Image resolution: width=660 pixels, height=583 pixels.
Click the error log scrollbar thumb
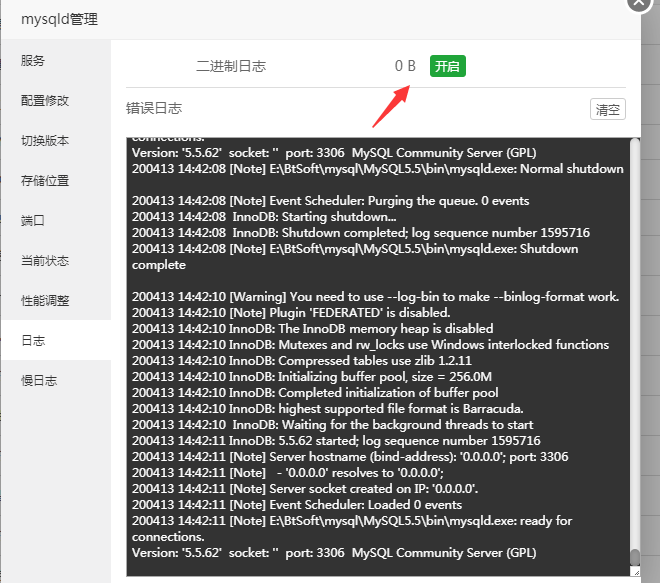(634, 559)
